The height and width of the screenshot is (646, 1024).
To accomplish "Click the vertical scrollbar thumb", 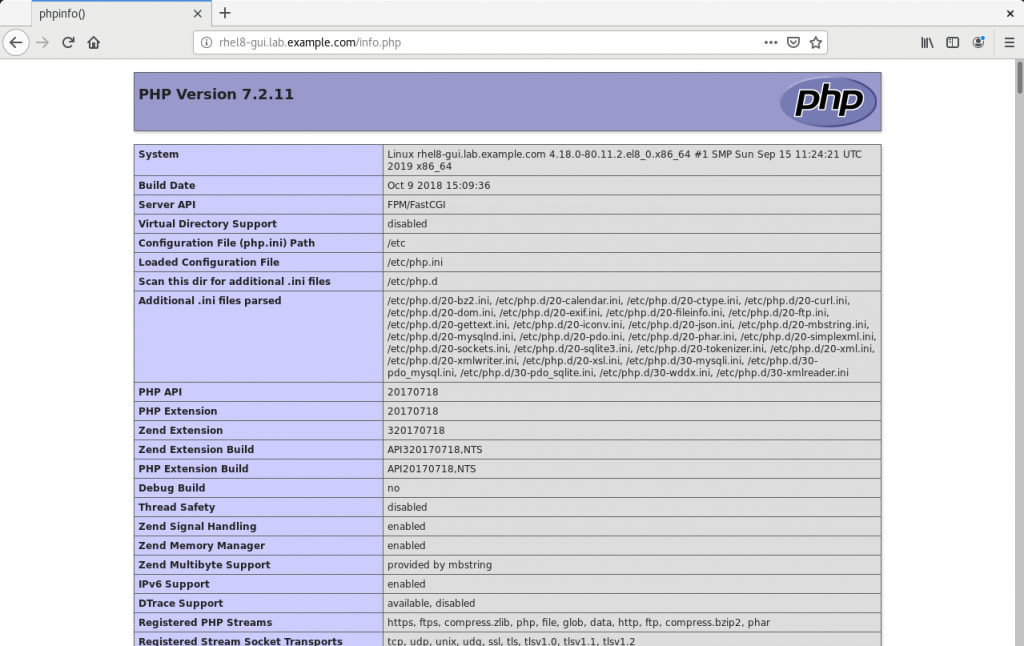I will click(x=1019, y=77).
